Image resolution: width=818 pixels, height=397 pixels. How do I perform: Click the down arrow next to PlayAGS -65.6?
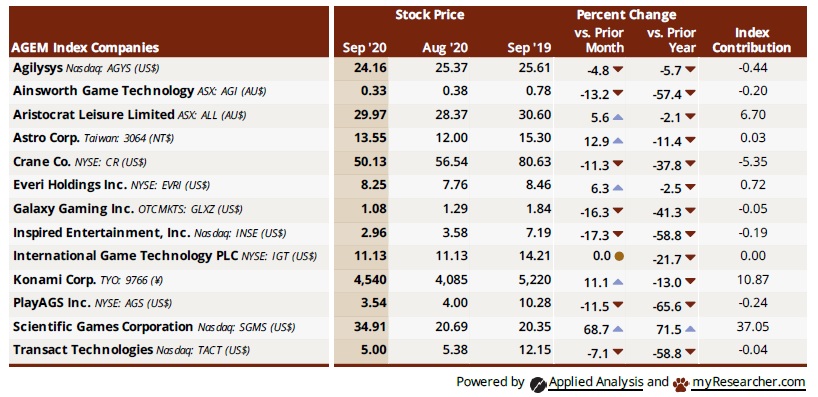coord(690,305)
